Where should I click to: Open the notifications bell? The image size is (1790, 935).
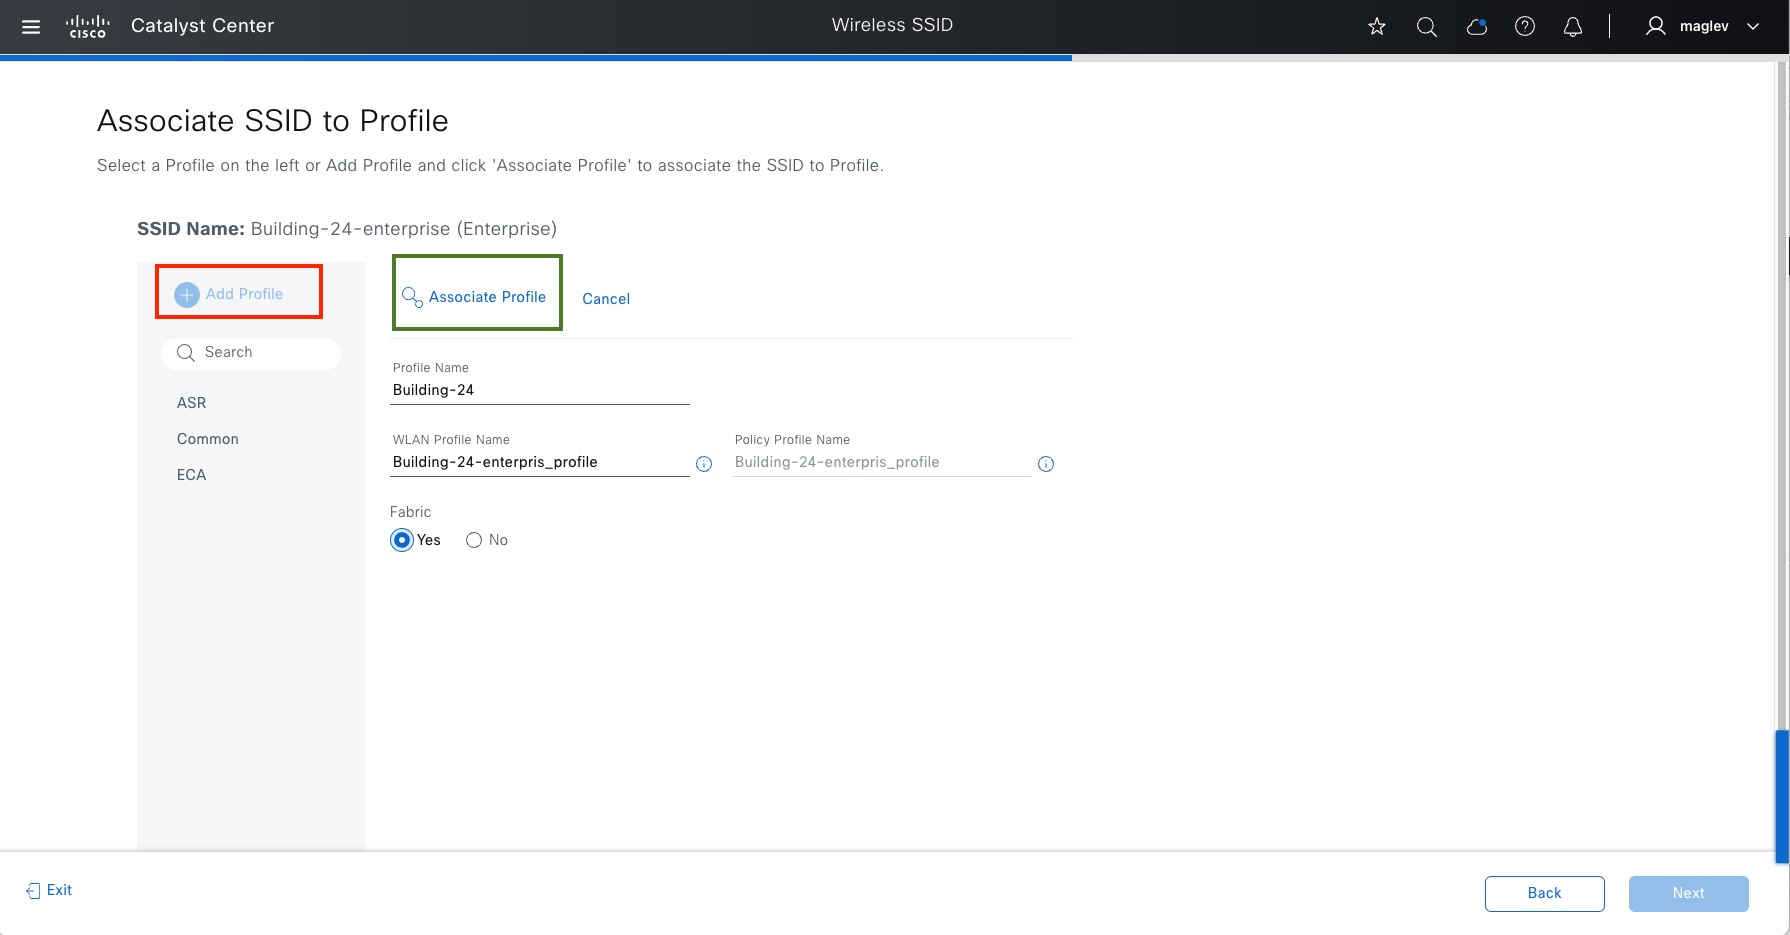pyautogui.click(x=1573, y=27)
